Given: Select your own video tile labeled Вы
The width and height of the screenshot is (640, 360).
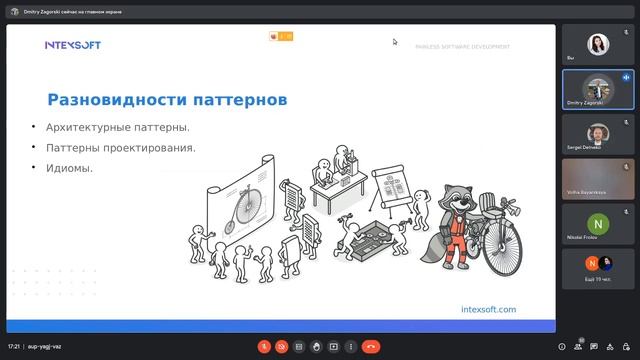Looking at the screenshot, I should pyautogui.click(x=598, y=44).
